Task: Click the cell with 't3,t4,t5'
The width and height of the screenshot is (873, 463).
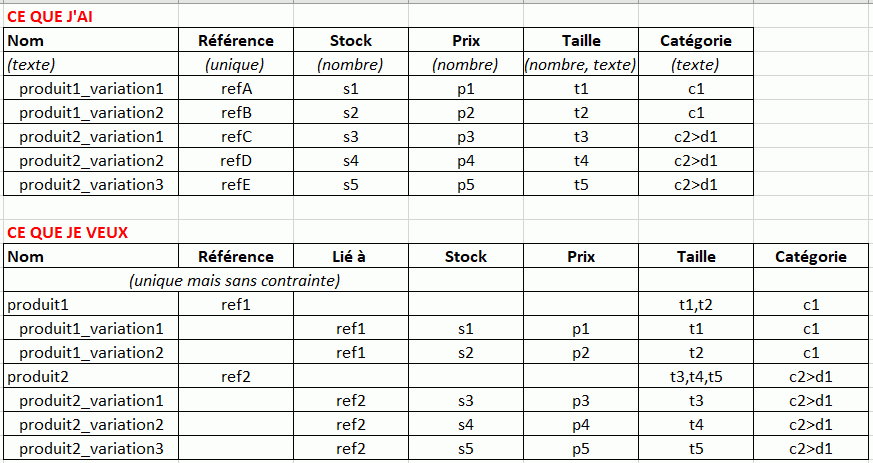Action: coord(696,377)
